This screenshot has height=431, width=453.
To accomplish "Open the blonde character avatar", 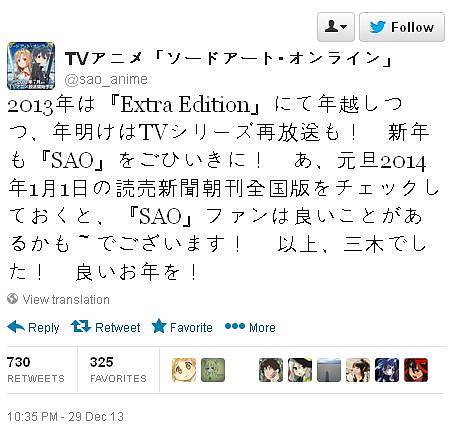I will (184, 370).
